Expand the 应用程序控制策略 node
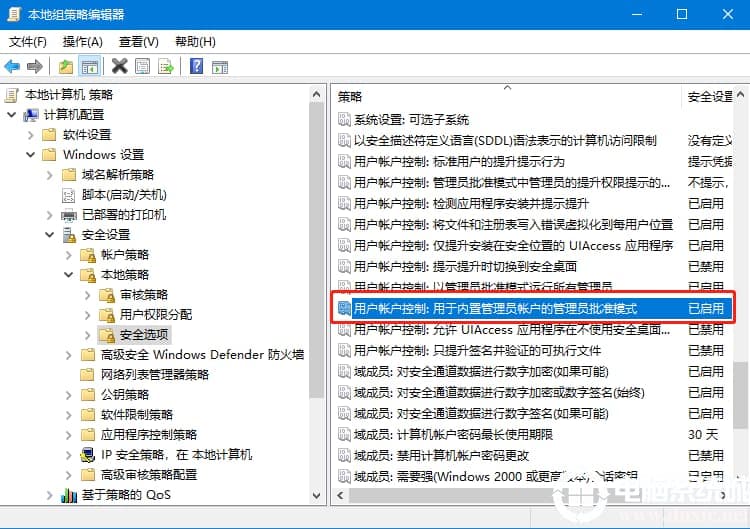Image resolution: width=750 pixels, height=529 pixels. pyautogui.click(x=69, y=435)
